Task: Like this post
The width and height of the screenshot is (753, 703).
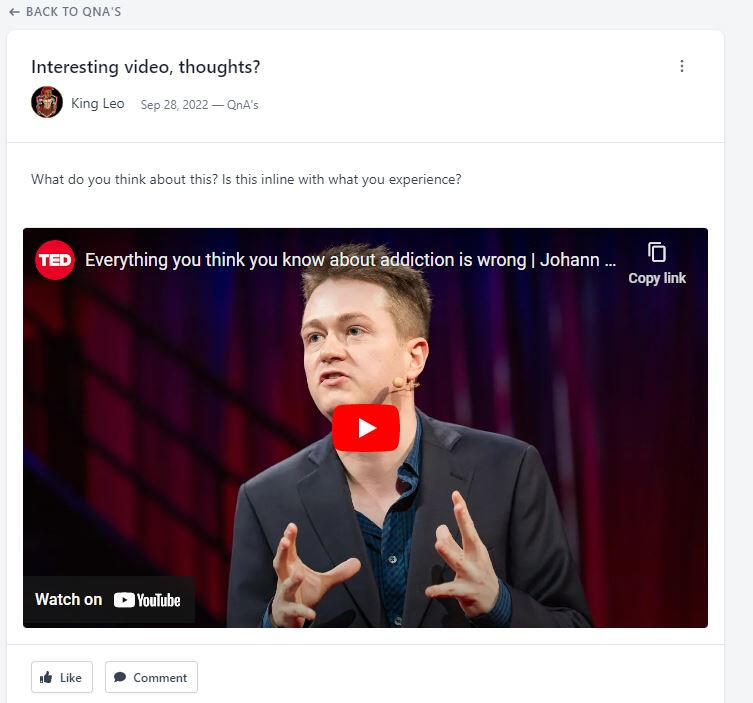Action: [x=62, y=677]
